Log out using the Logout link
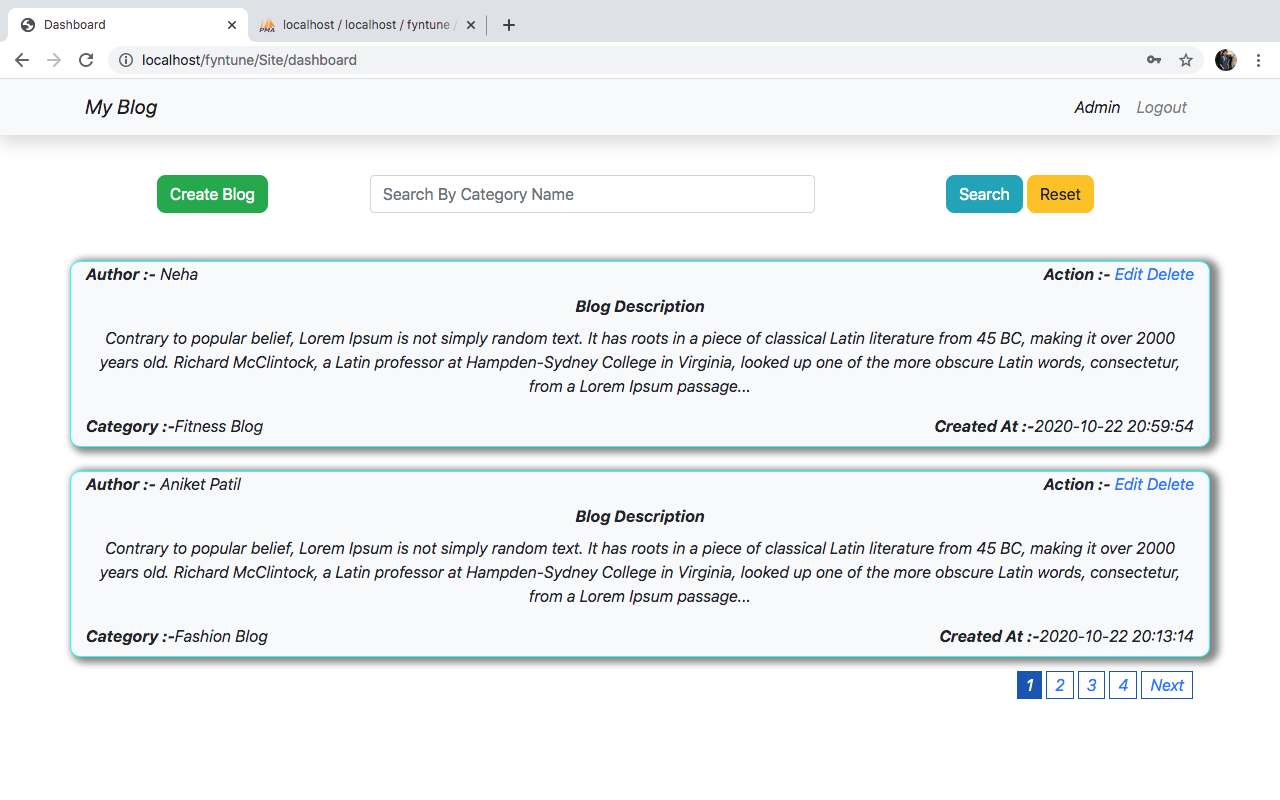This screenshot has height=800, width=1280. click(1161, 107)
